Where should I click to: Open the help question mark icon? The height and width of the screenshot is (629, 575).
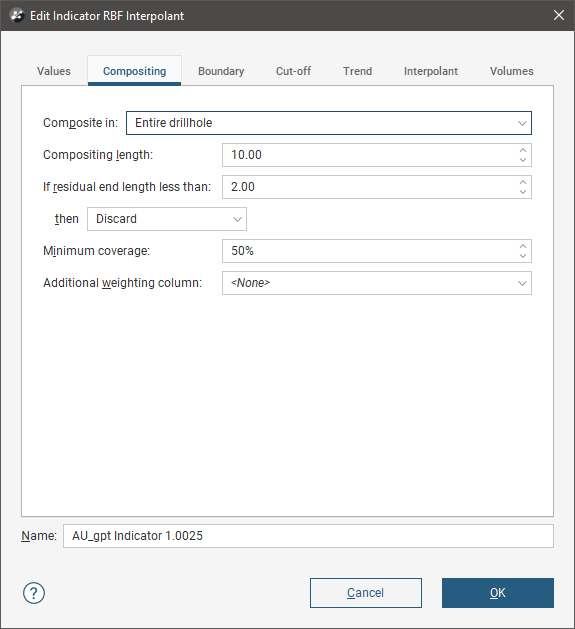34,593
